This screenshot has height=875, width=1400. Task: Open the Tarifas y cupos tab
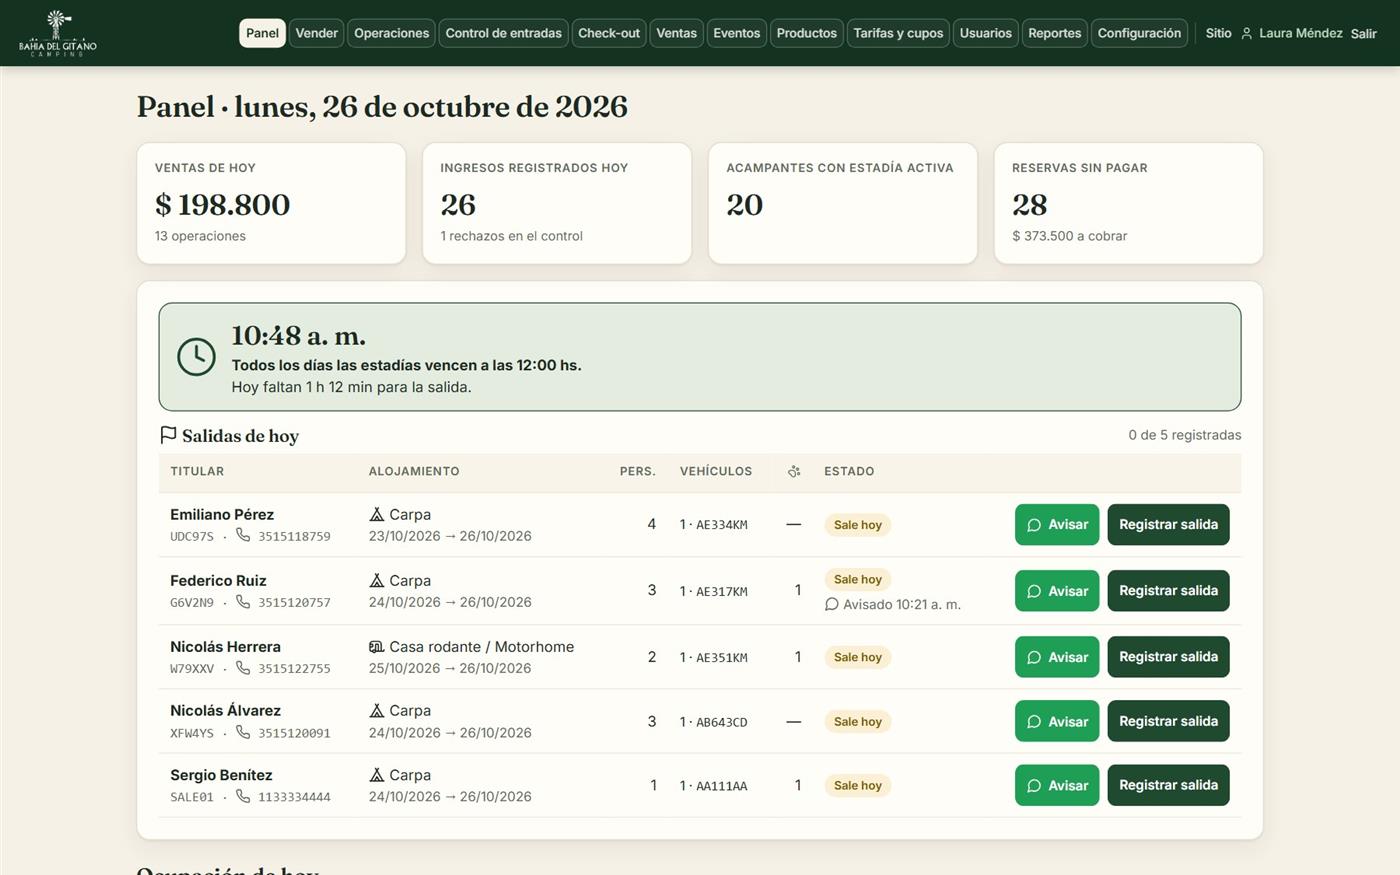(x=898, y=33)
